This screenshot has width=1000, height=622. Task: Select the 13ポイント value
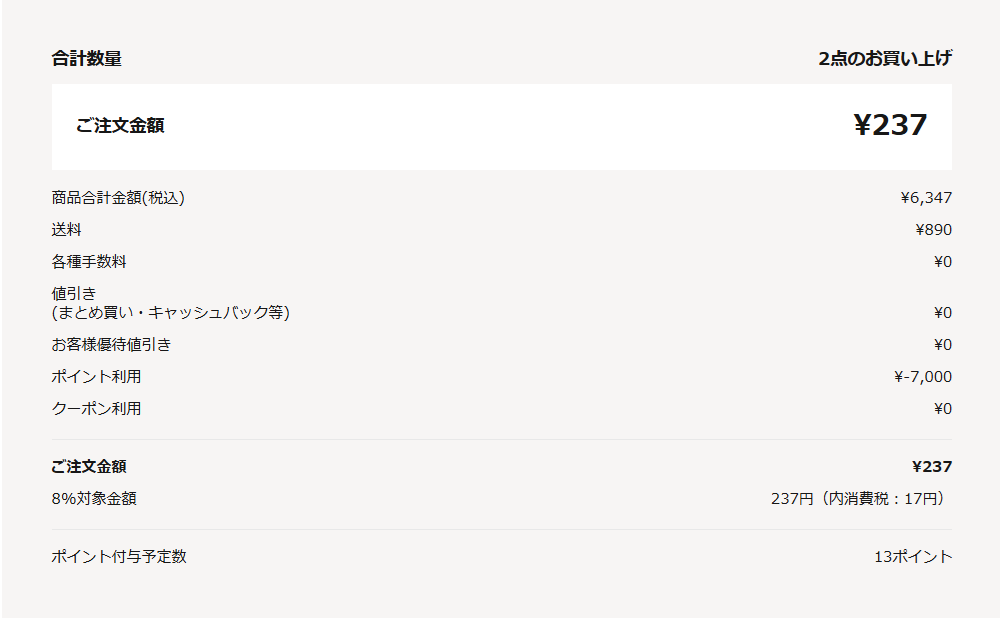[913, 557]
